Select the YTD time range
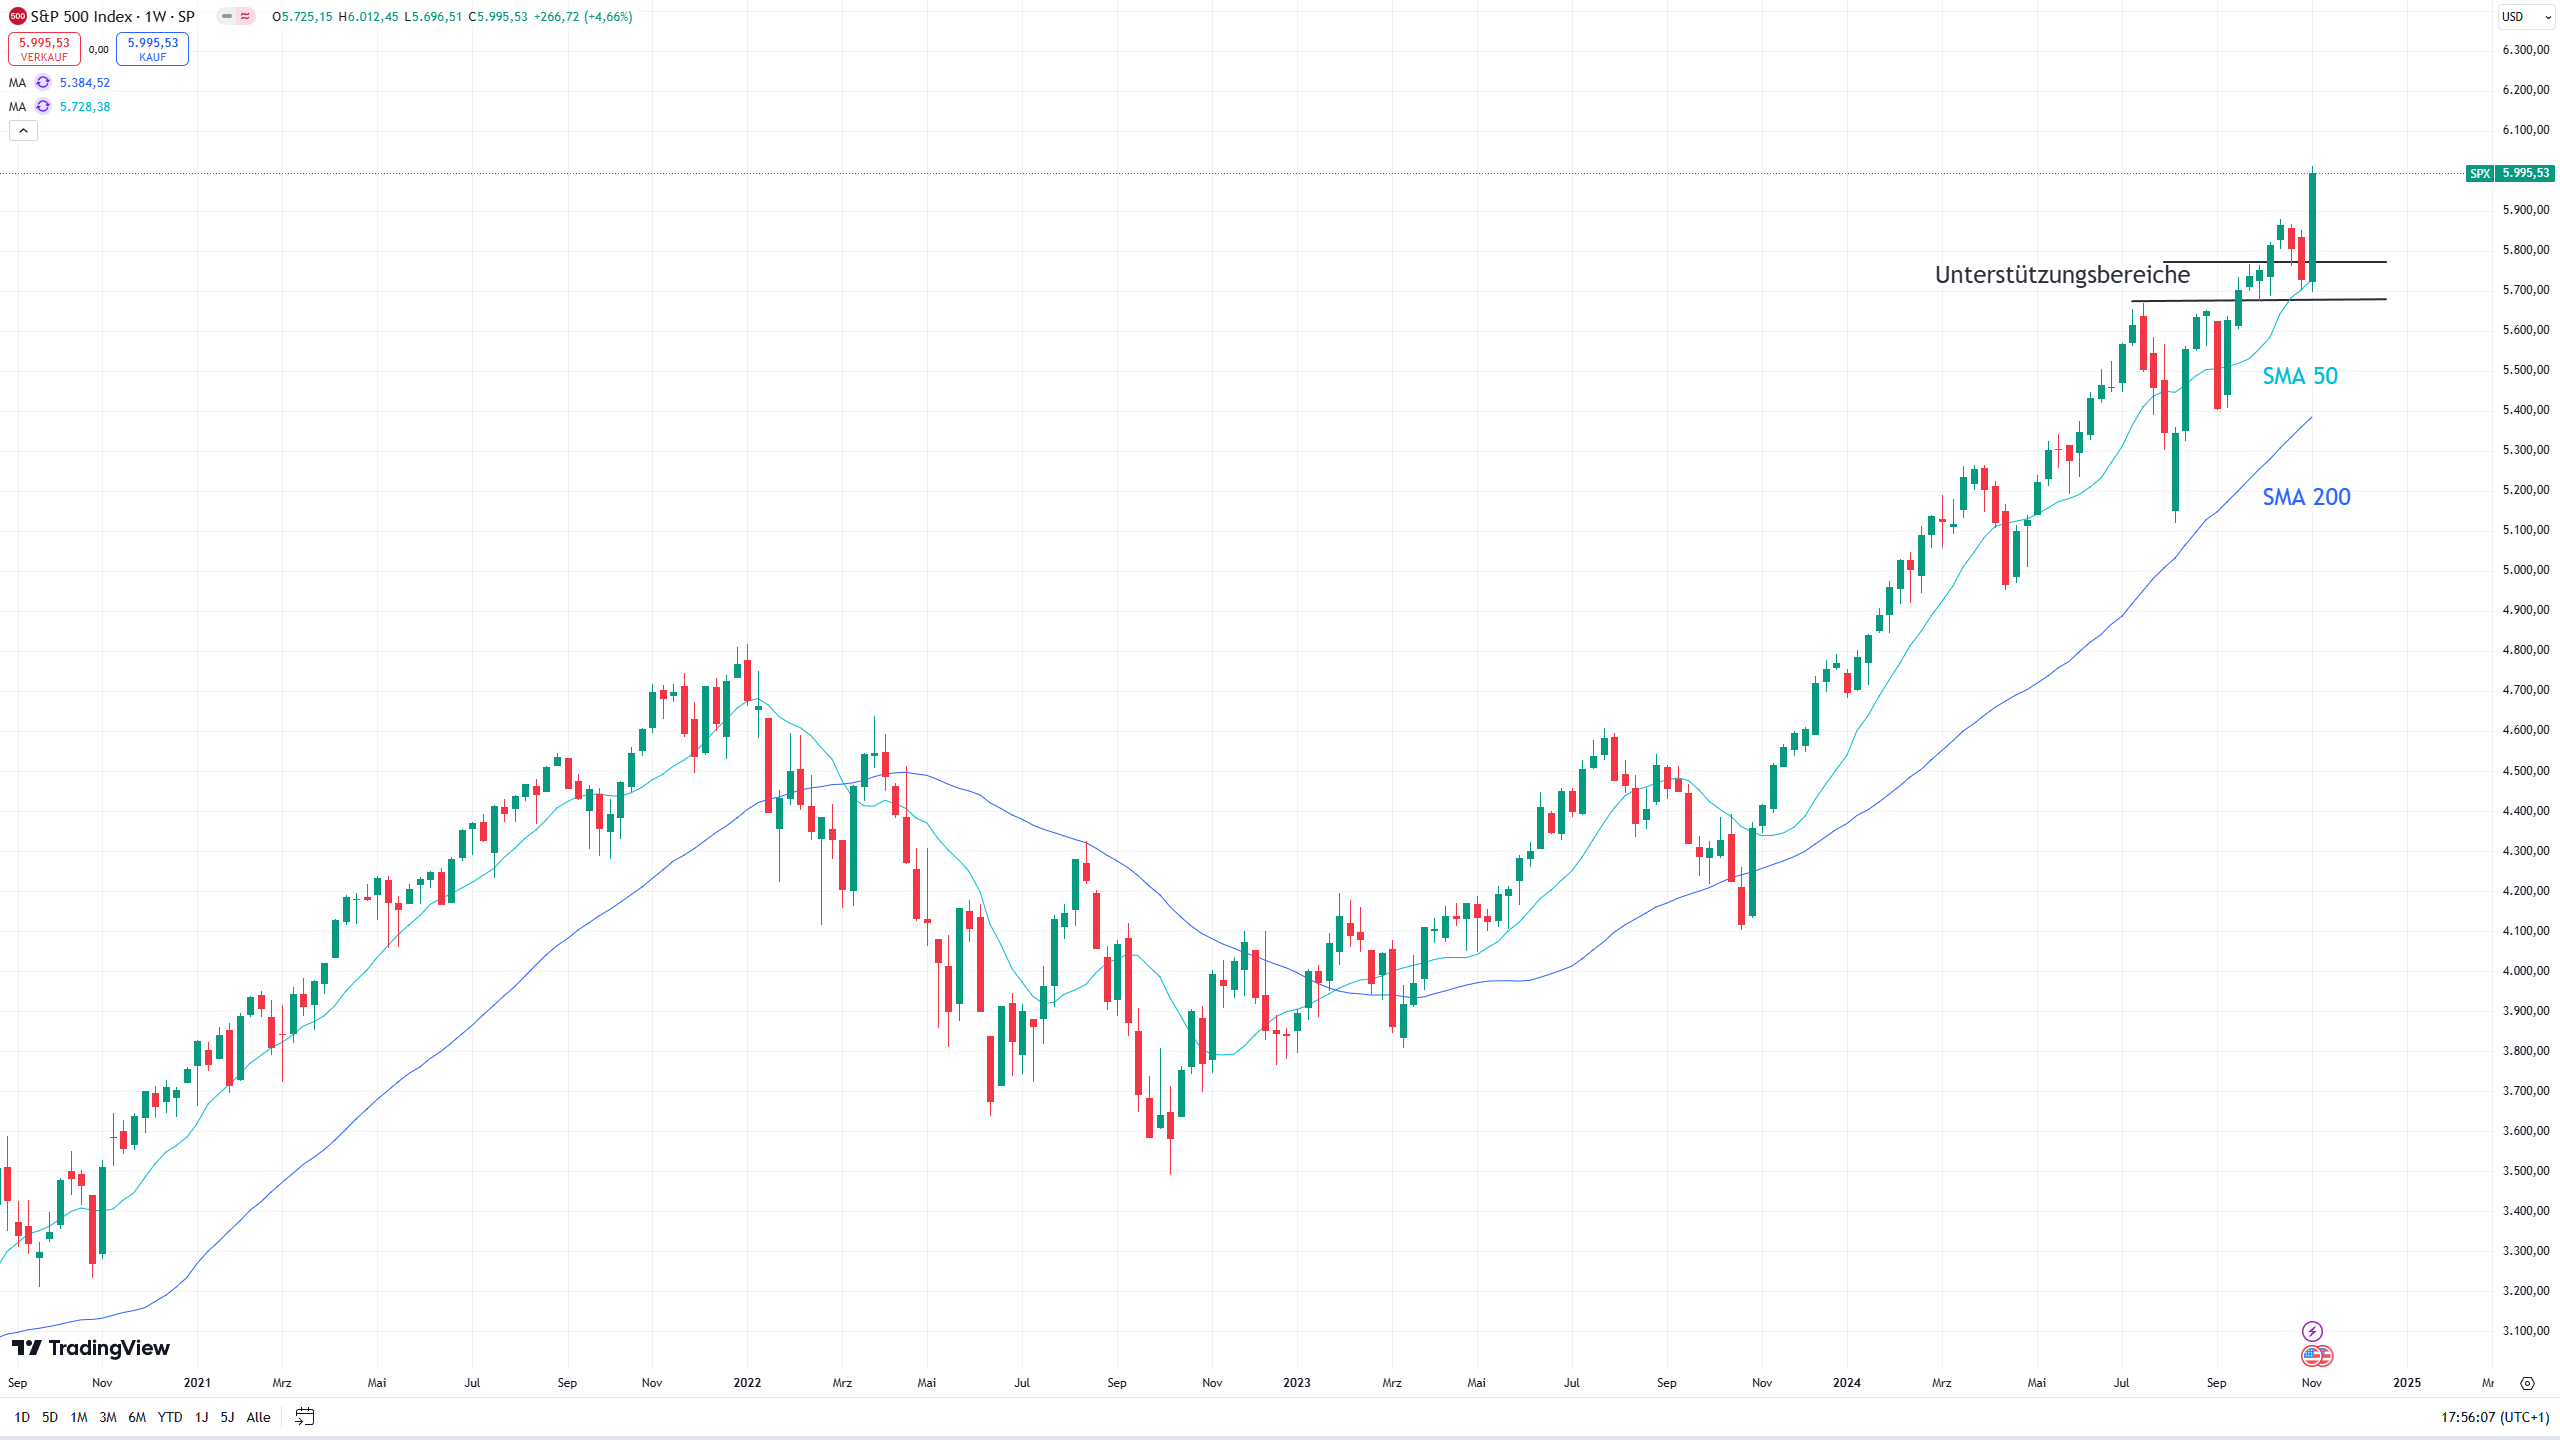2560x1440 pixels. tap(170, 1417)
